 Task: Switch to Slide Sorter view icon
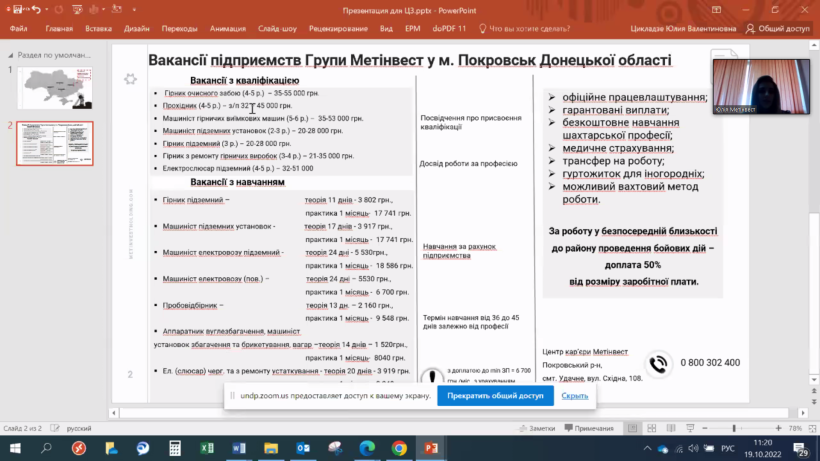(652, 429)
